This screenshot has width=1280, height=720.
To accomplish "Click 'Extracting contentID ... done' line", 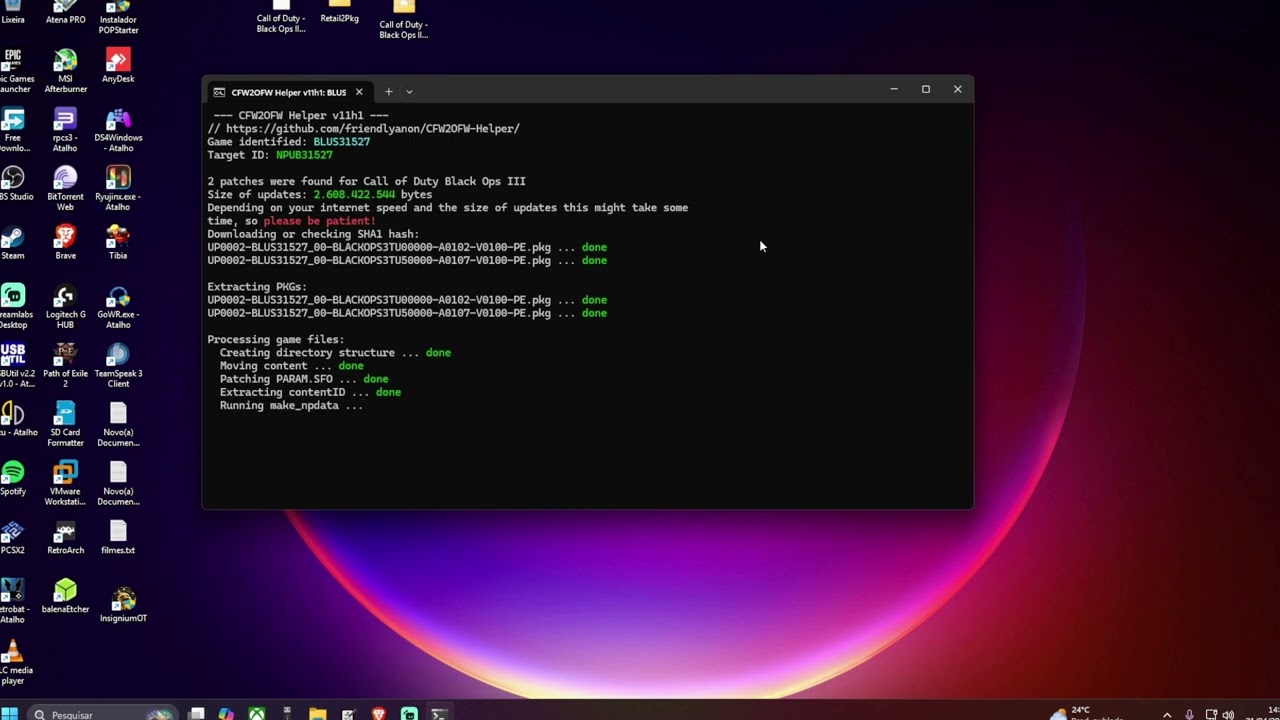I will click(x=310, y=392).
